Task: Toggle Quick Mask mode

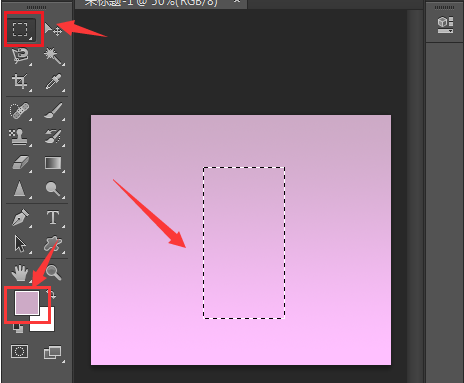Action: pos(20,352)
